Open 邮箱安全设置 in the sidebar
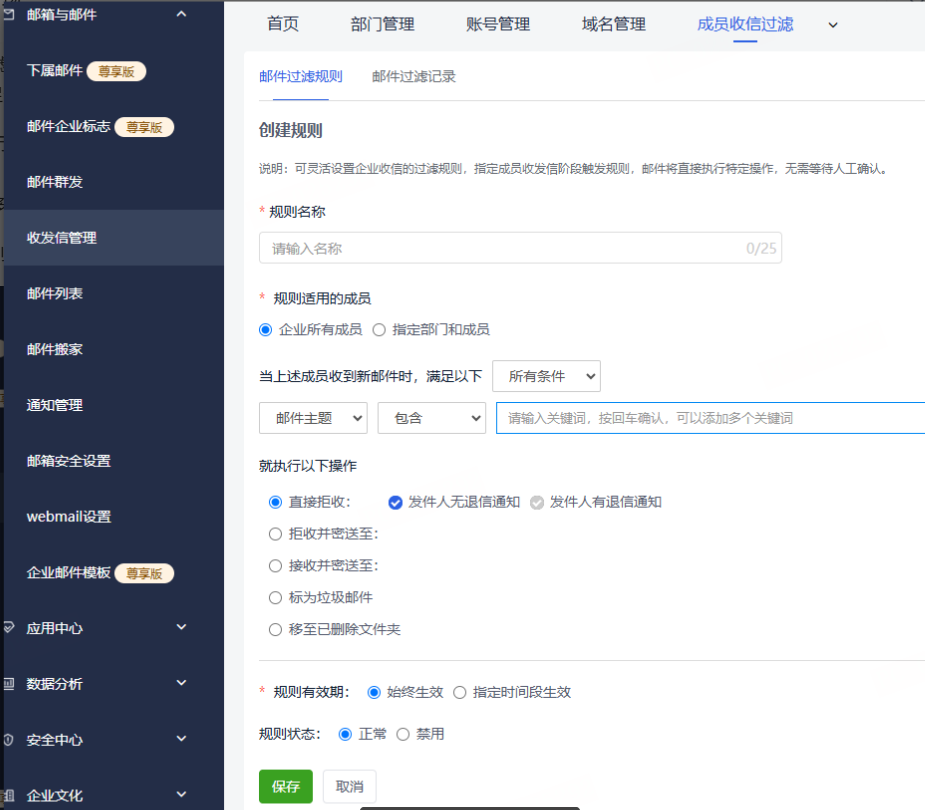 pyautogui.click(x=68, y=461)
